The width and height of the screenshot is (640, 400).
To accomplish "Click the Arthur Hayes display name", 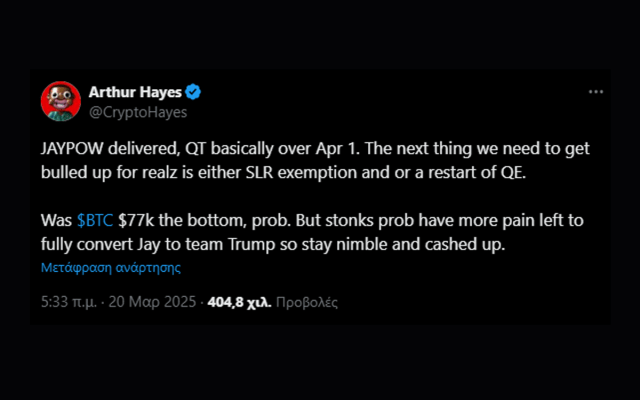I will 134,93.
